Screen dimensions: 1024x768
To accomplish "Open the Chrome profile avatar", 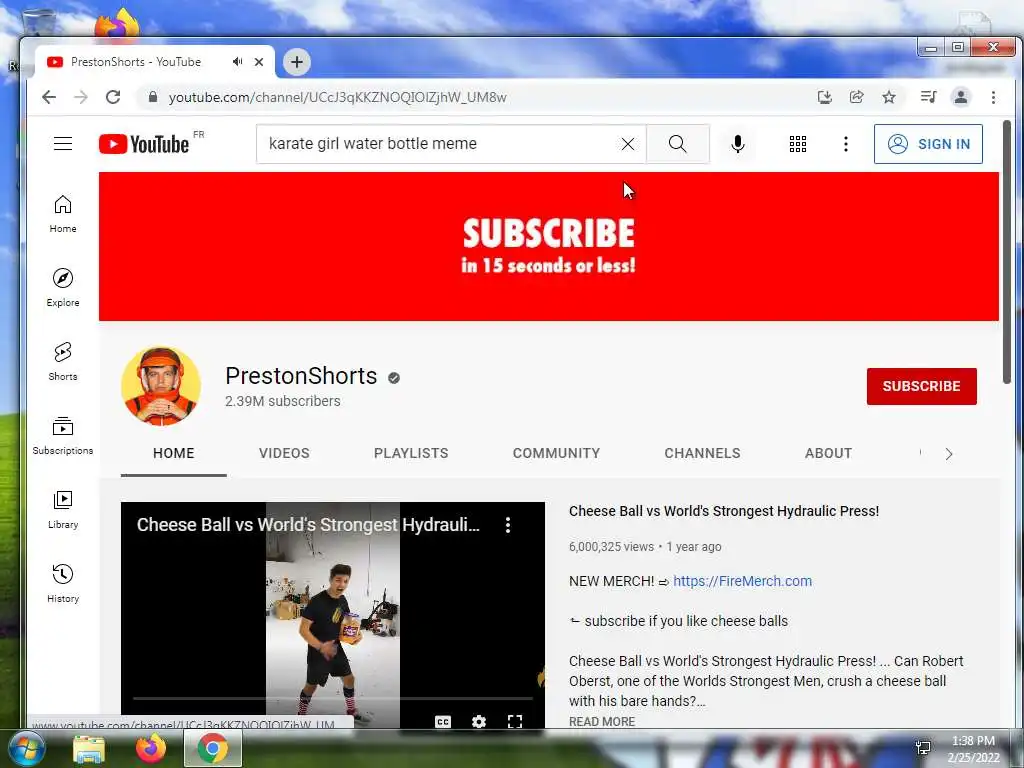I will [961, 97].
